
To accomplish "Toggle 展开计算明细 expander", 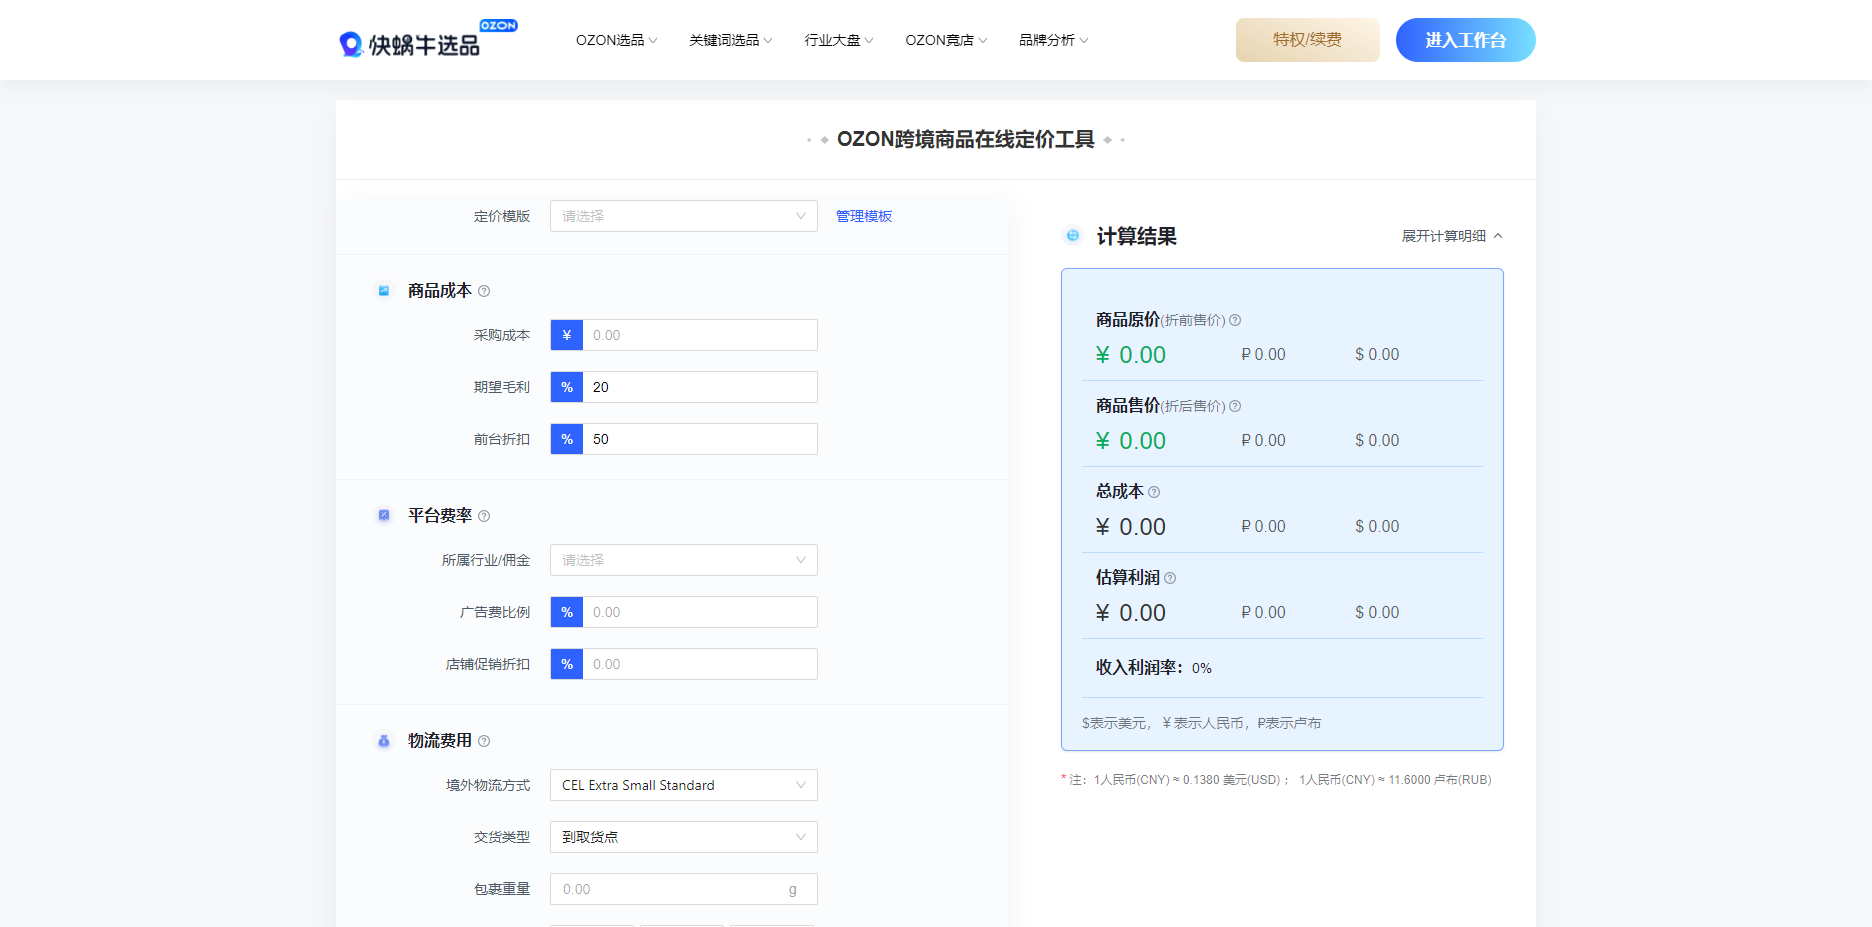I will tap(1452, 236).
